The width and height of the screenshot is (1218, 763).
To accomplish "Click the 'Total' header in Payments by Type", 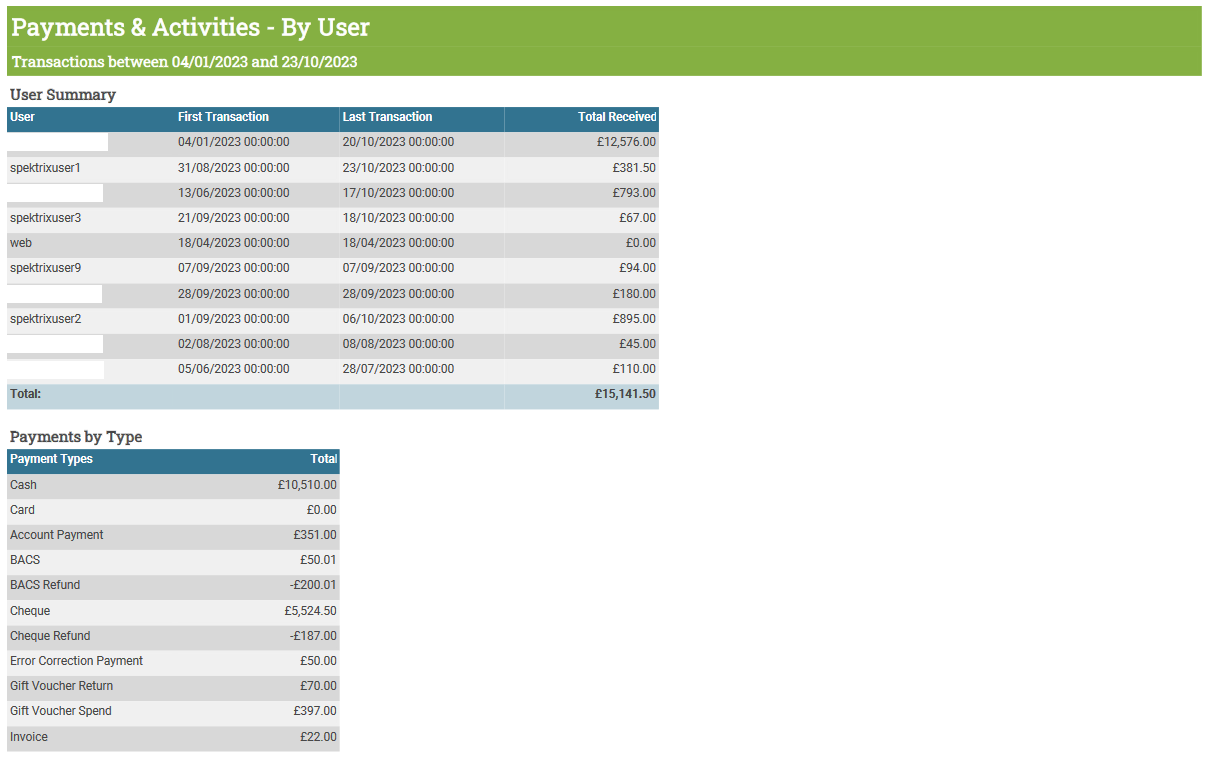I will pyautogui.click(x=324, y=459).
